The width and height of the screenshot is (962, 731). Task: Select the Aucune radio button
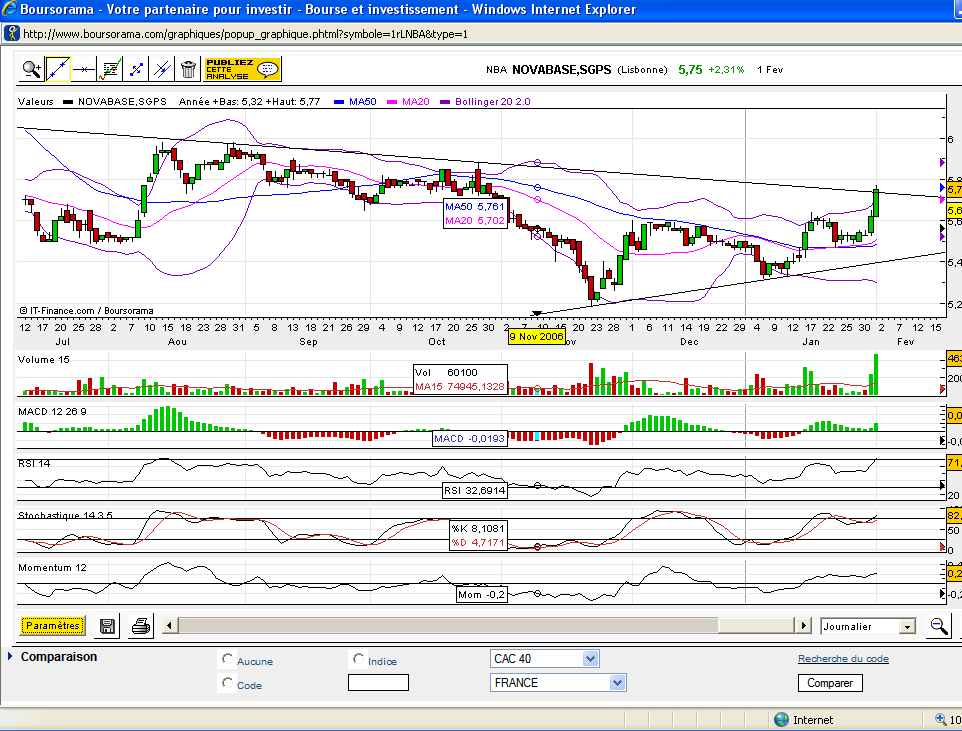(x=228, y=660)
